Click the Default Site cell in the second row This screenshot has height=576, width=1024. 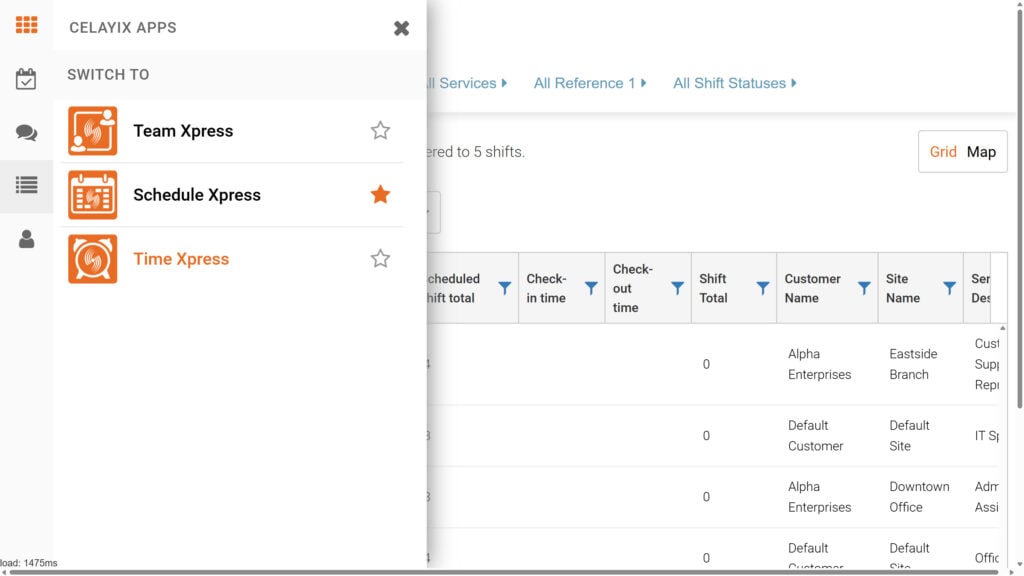pos(909,436)
